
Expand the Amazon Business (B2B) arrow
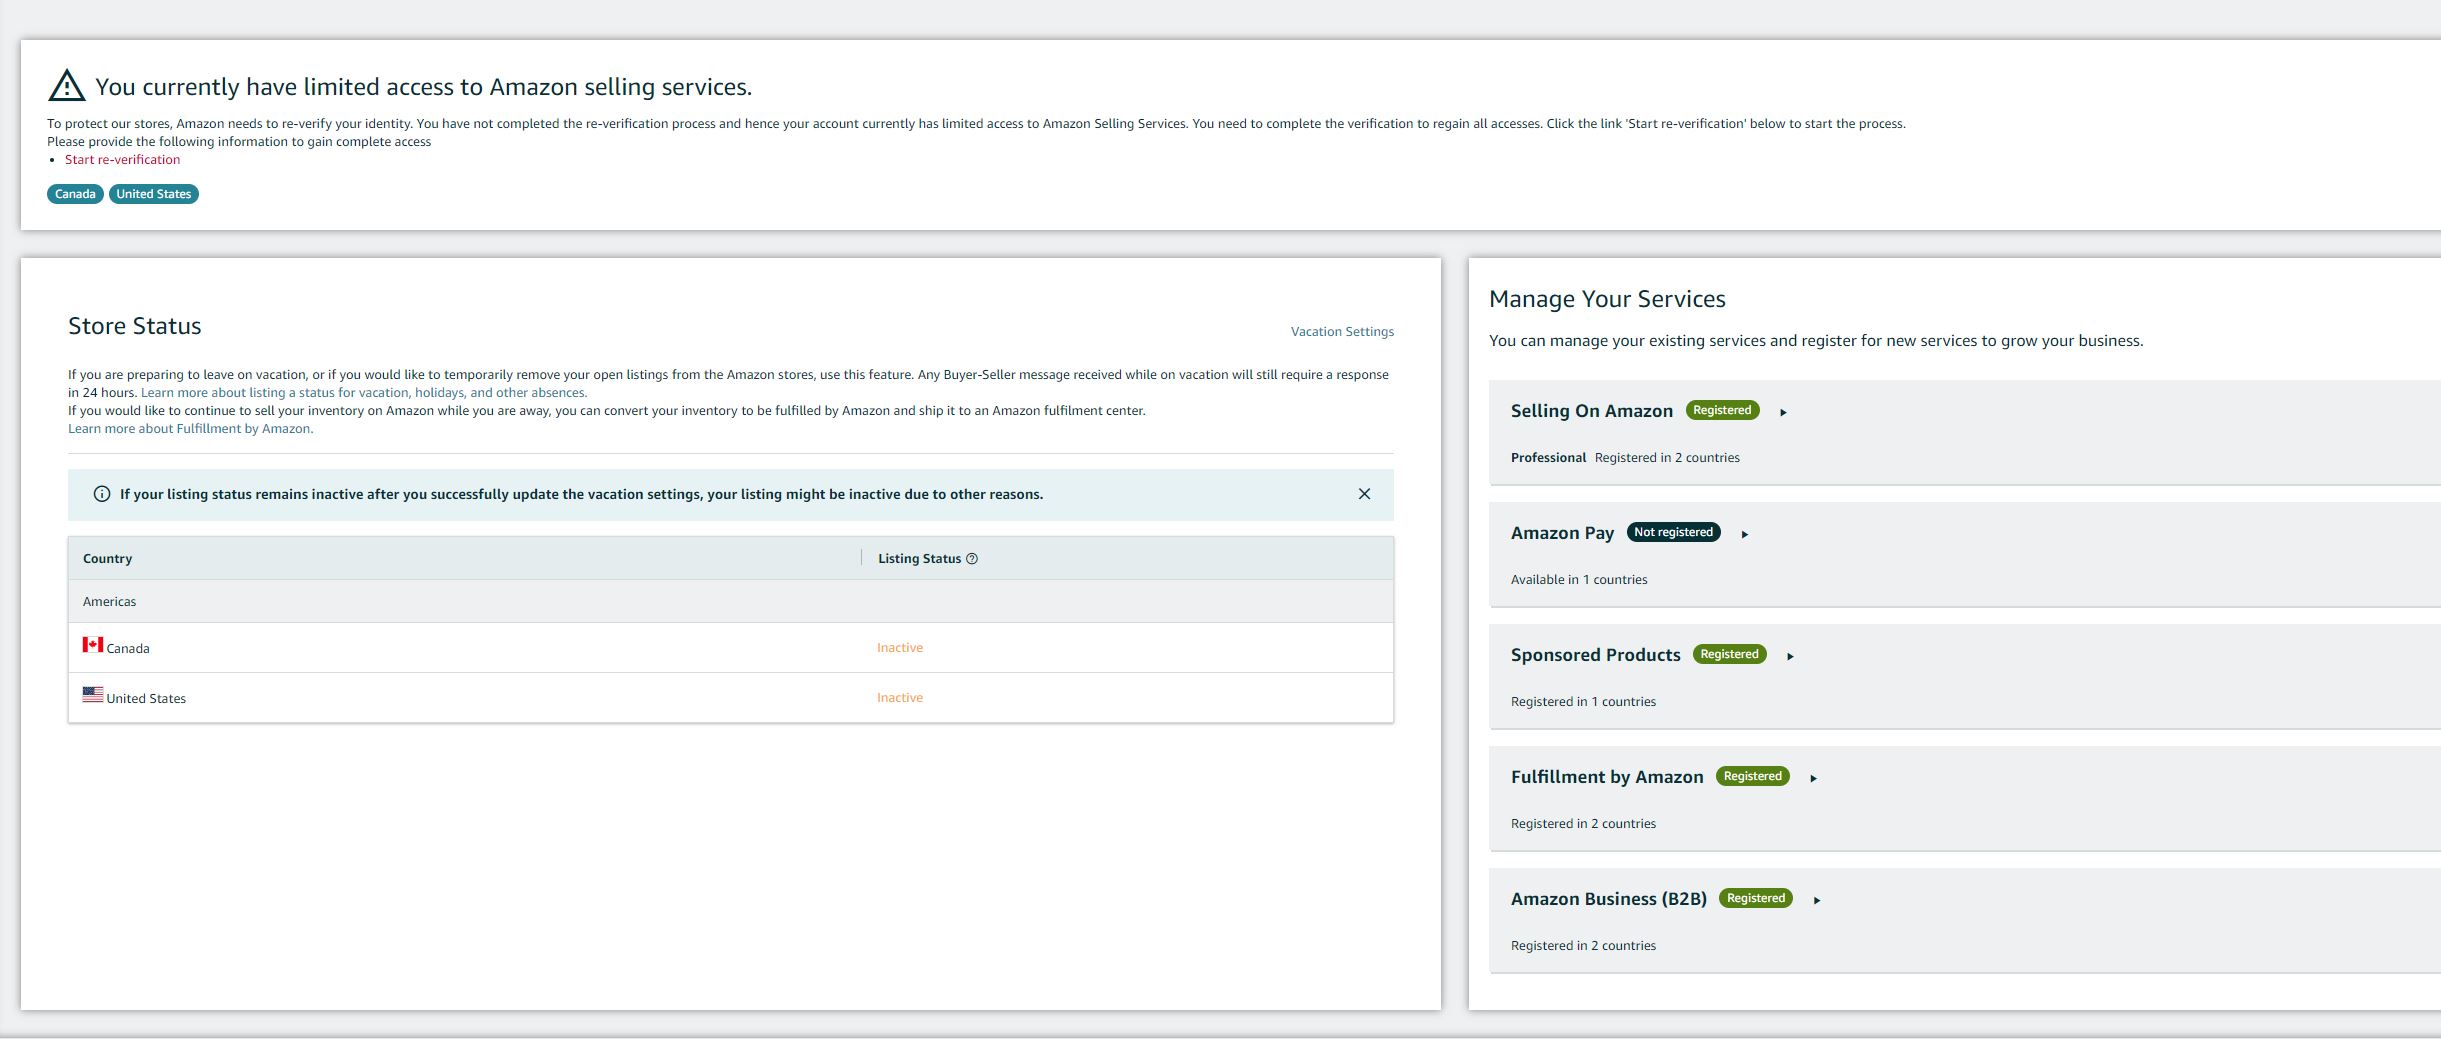[x=1817, y=900]
